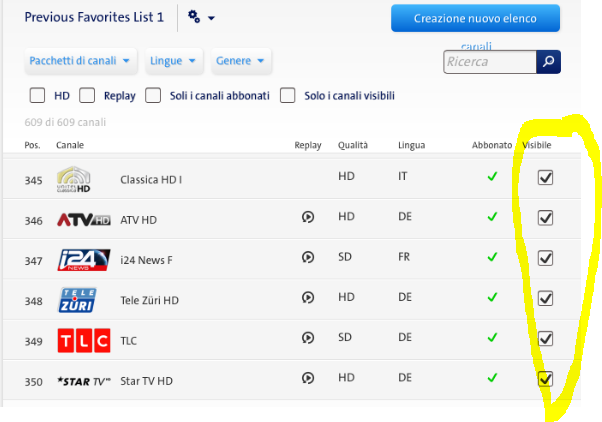
Task: Uncheck Visibile for Classica HD I
Action: pos(546,177)
